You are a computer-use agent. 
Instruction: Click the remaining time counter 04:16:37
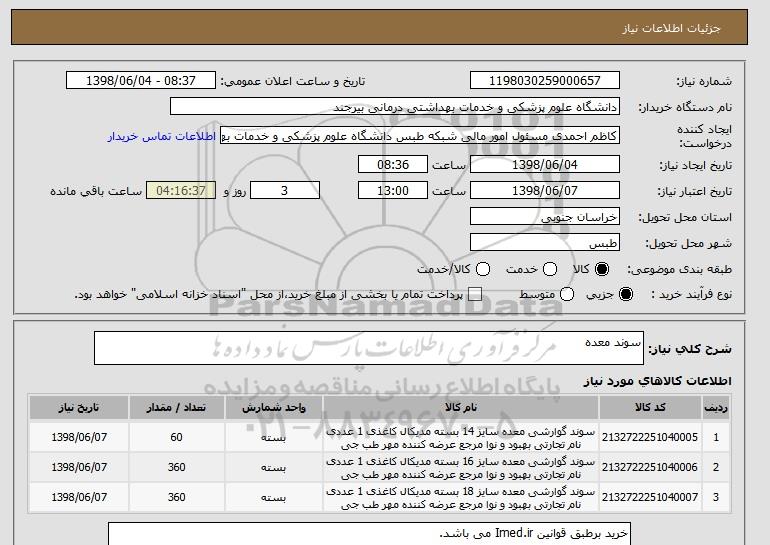pos(181,191)
